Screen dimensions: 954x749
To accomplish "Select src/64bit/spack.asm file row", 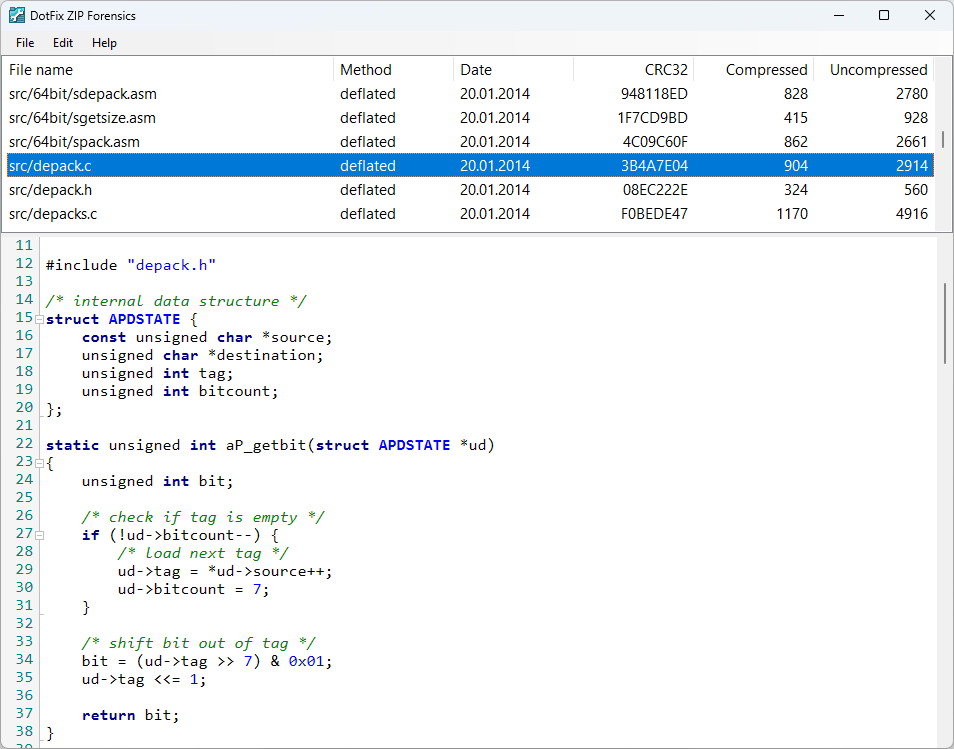I will 470,142.
